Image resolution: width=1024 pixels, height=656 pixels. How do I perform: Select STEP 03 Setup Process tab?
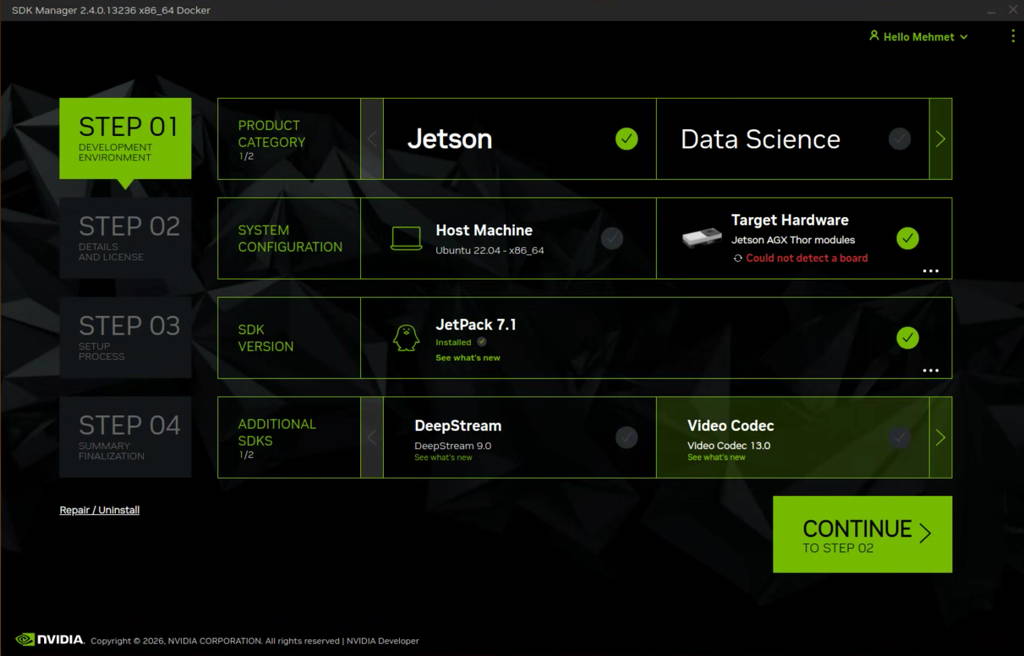[x=125, y=338]
